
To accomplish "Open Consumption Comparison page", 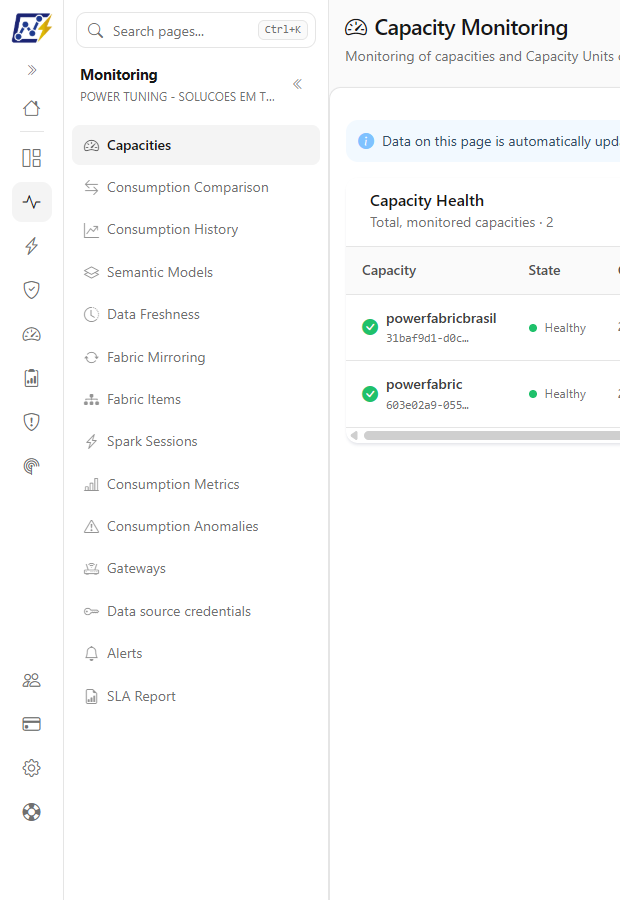I will 196,187.
